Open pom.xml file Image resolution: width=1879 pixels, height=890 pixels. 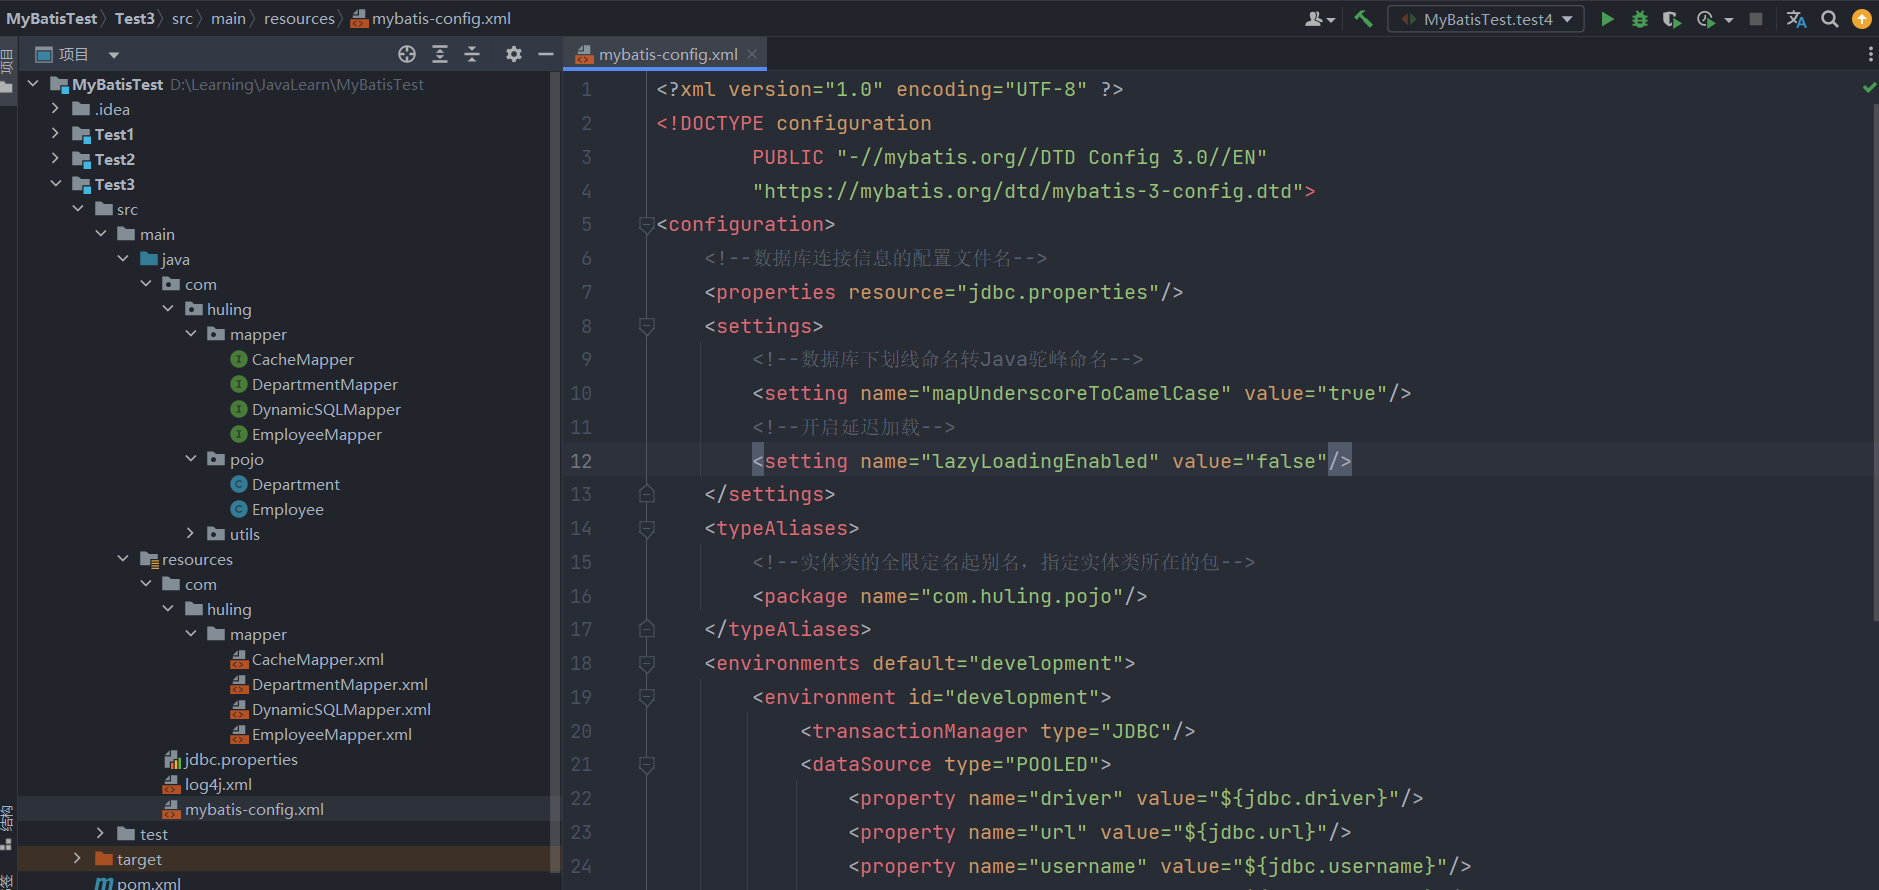pos(148,883)
